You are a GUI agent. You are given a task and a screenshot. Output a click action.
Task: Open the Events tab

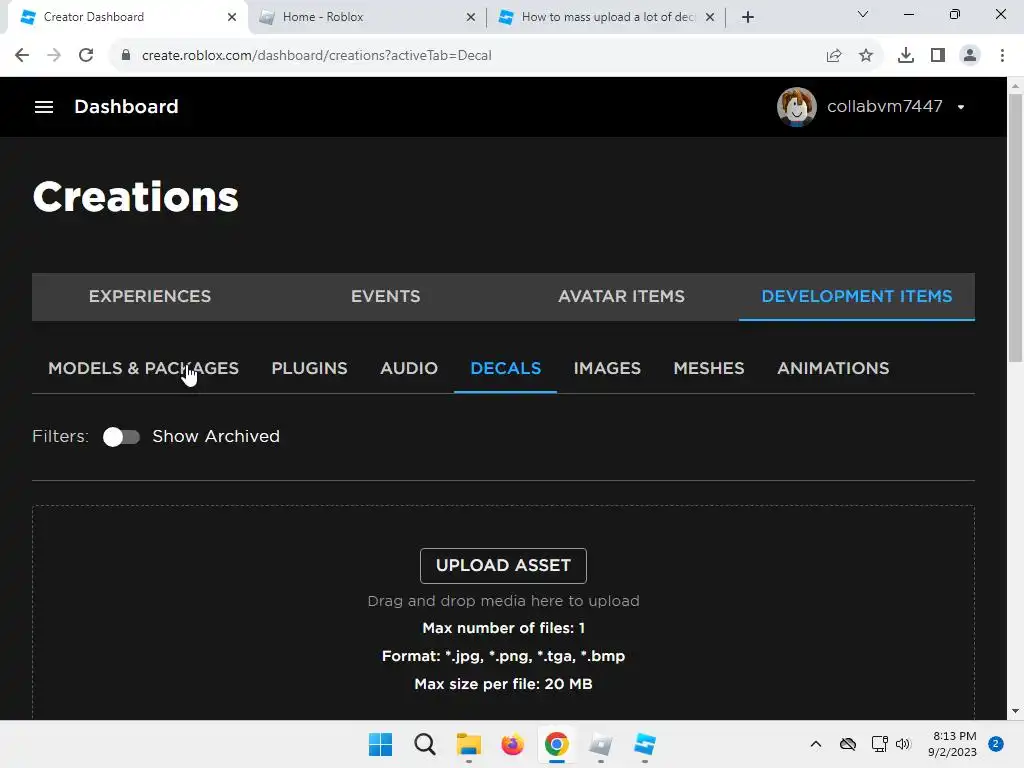(x=385, y=296)
